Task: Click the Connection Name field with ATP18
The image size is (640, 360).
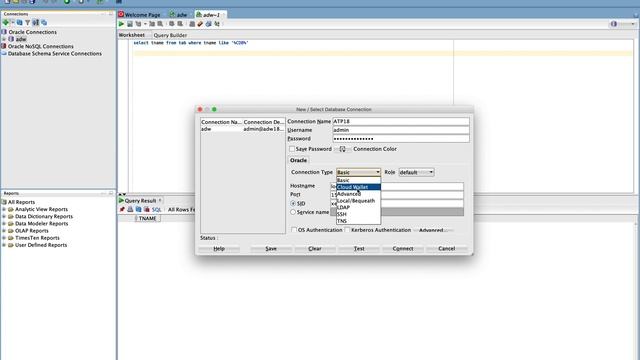Action: tap(401, 121)
